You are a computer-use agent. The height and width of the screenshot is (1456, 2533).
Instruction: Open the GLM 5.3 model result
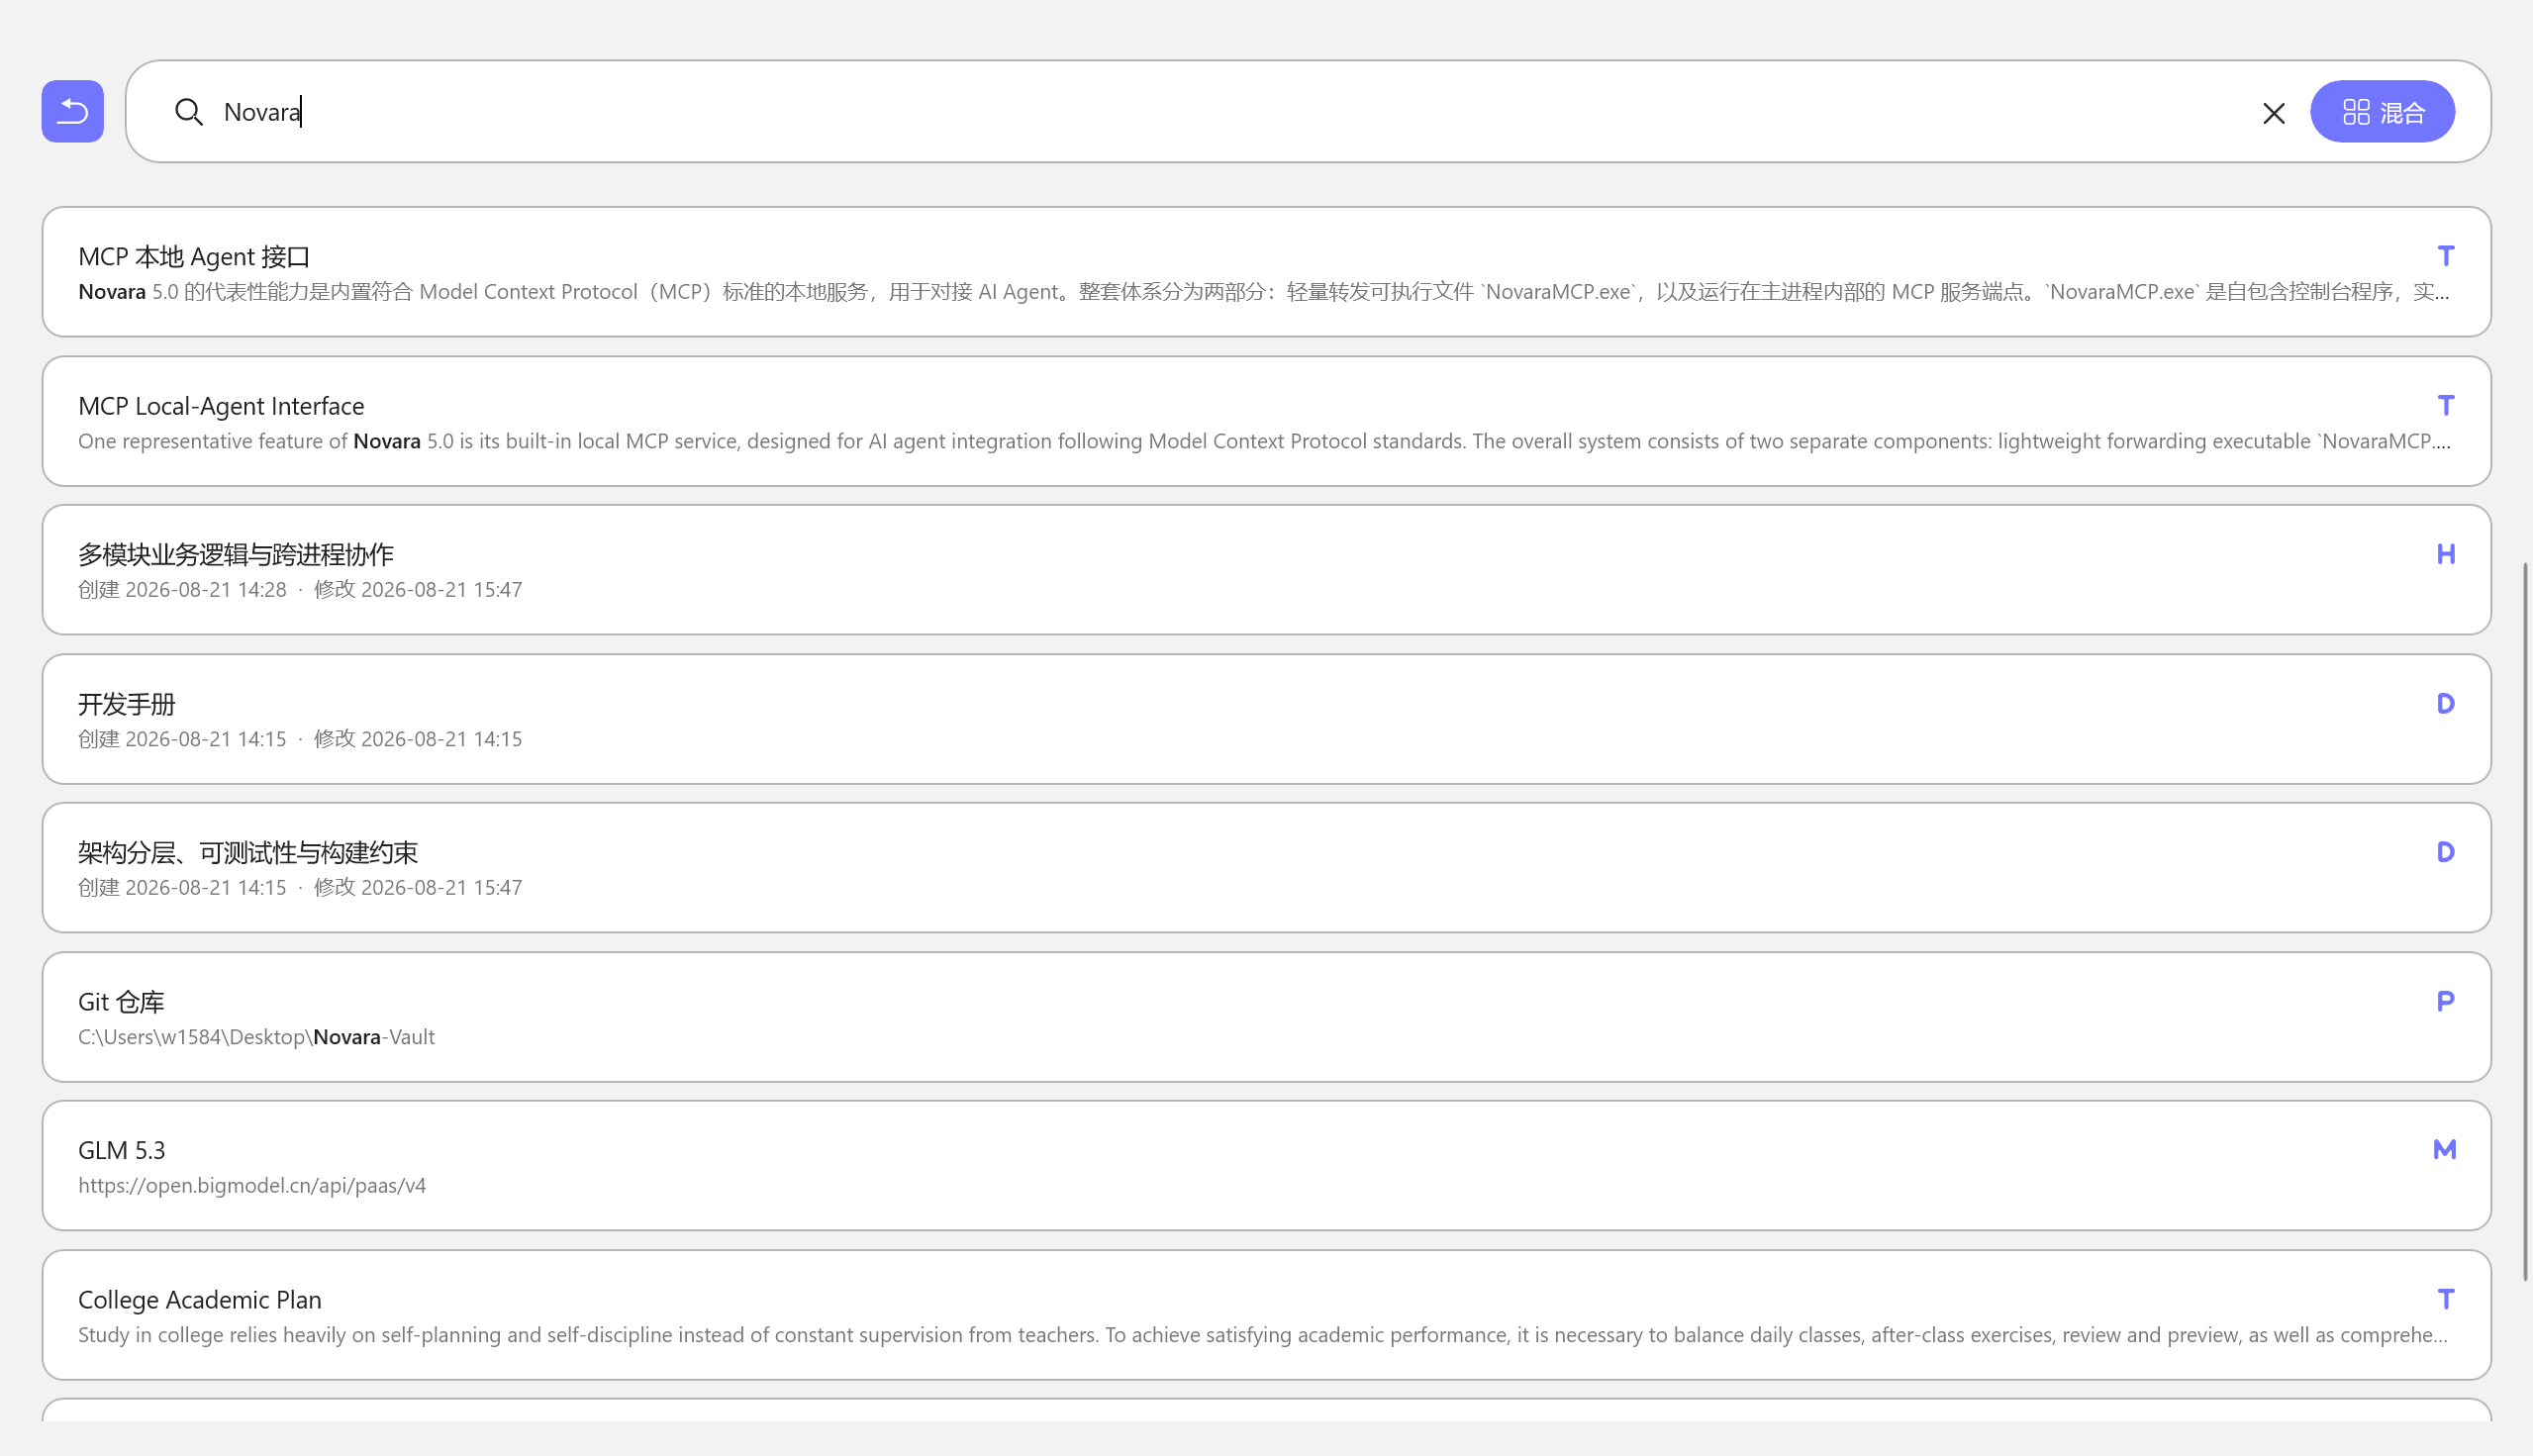[x=1266, y=1166]
